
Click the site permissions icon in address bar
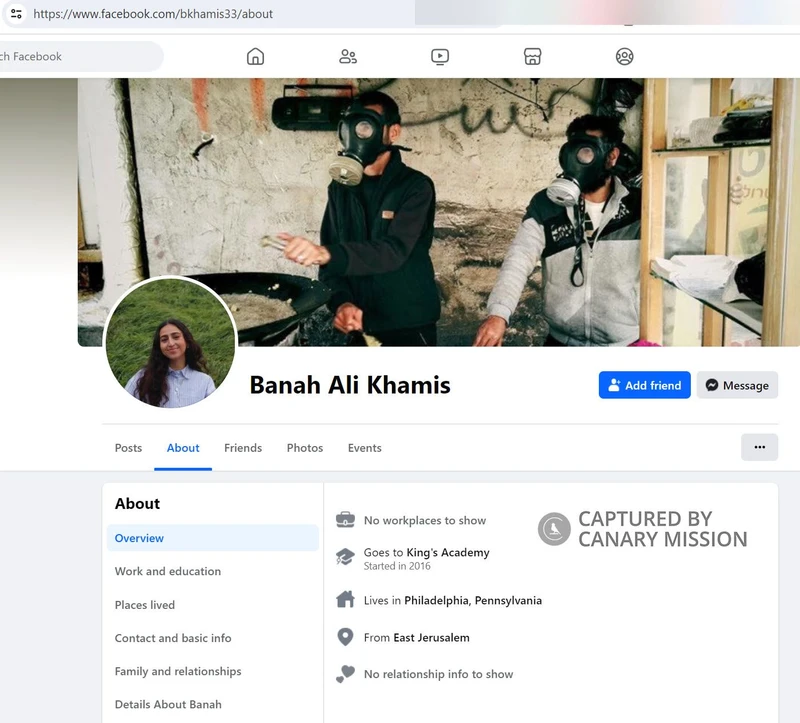click(x=16, y=14)
